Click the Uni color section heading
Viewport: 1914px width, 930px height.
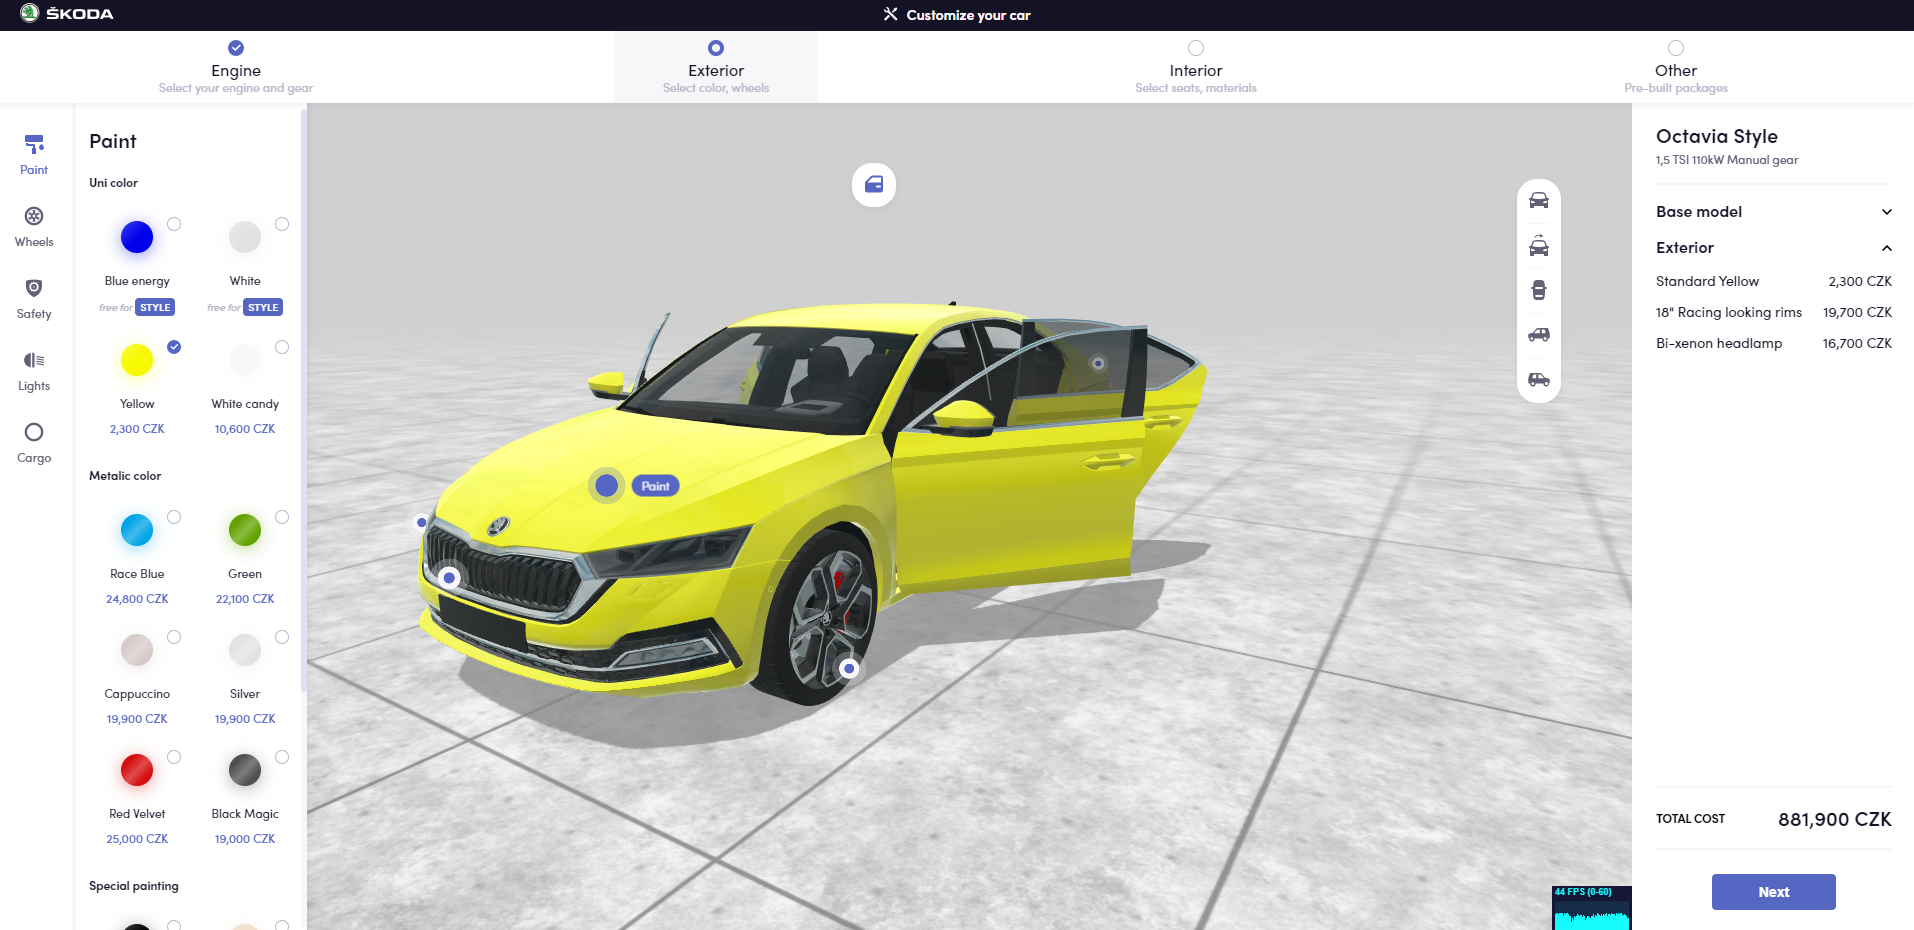(113, 183)
